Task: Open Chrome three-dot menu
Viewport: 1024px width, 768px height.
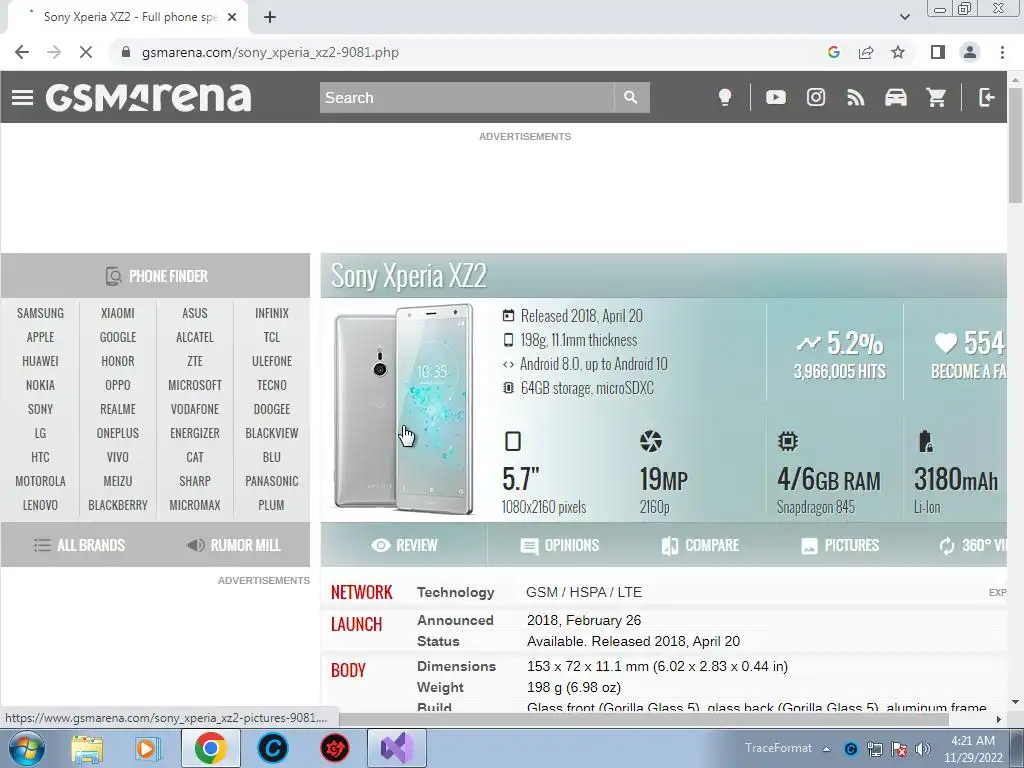Action: click(1002, 52)
